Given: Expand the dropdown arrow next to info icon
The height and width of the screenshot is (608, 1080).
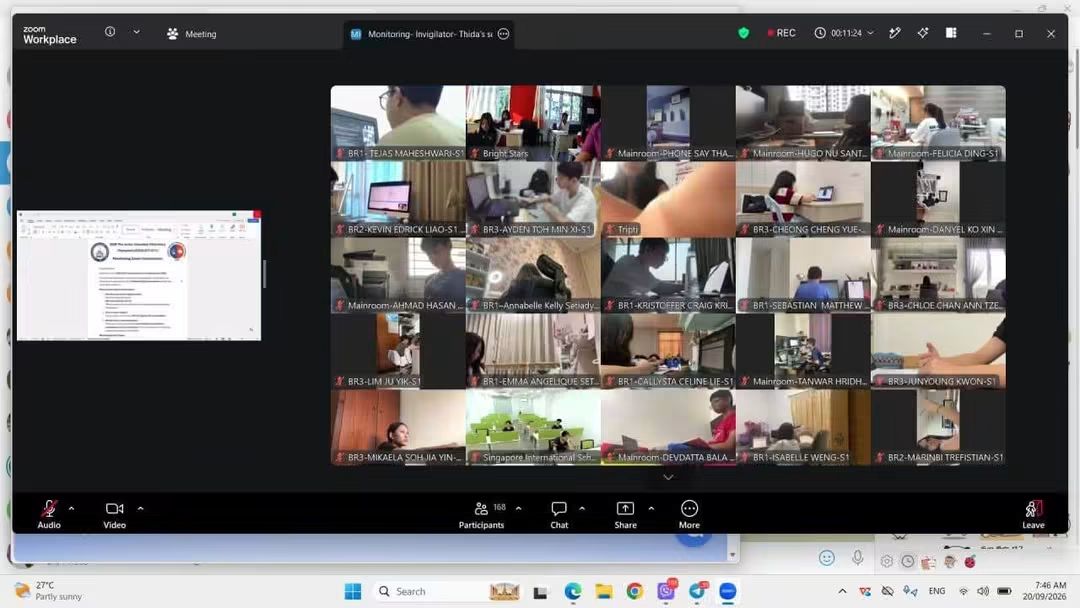Looking at the screenshot, I should (136, 32).
